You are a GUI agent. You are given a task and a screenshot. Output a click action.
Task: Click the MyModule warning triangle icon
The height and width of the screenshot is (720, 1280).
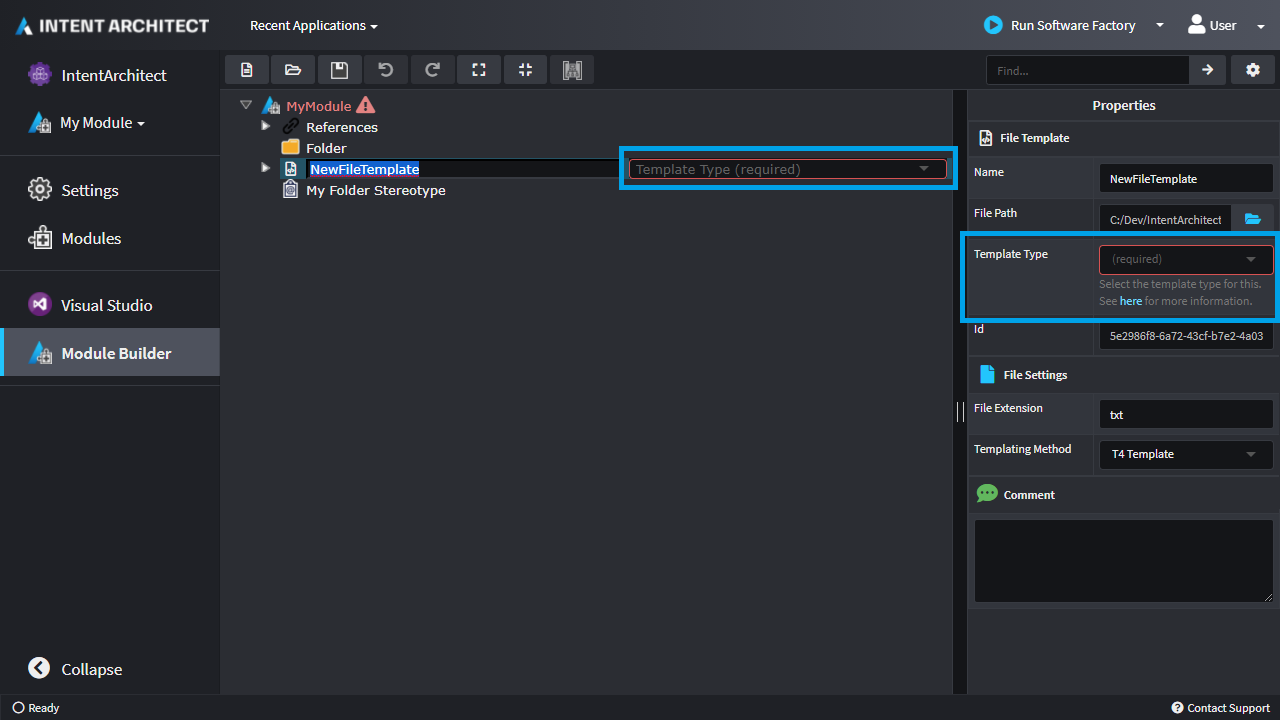point(365,105)
